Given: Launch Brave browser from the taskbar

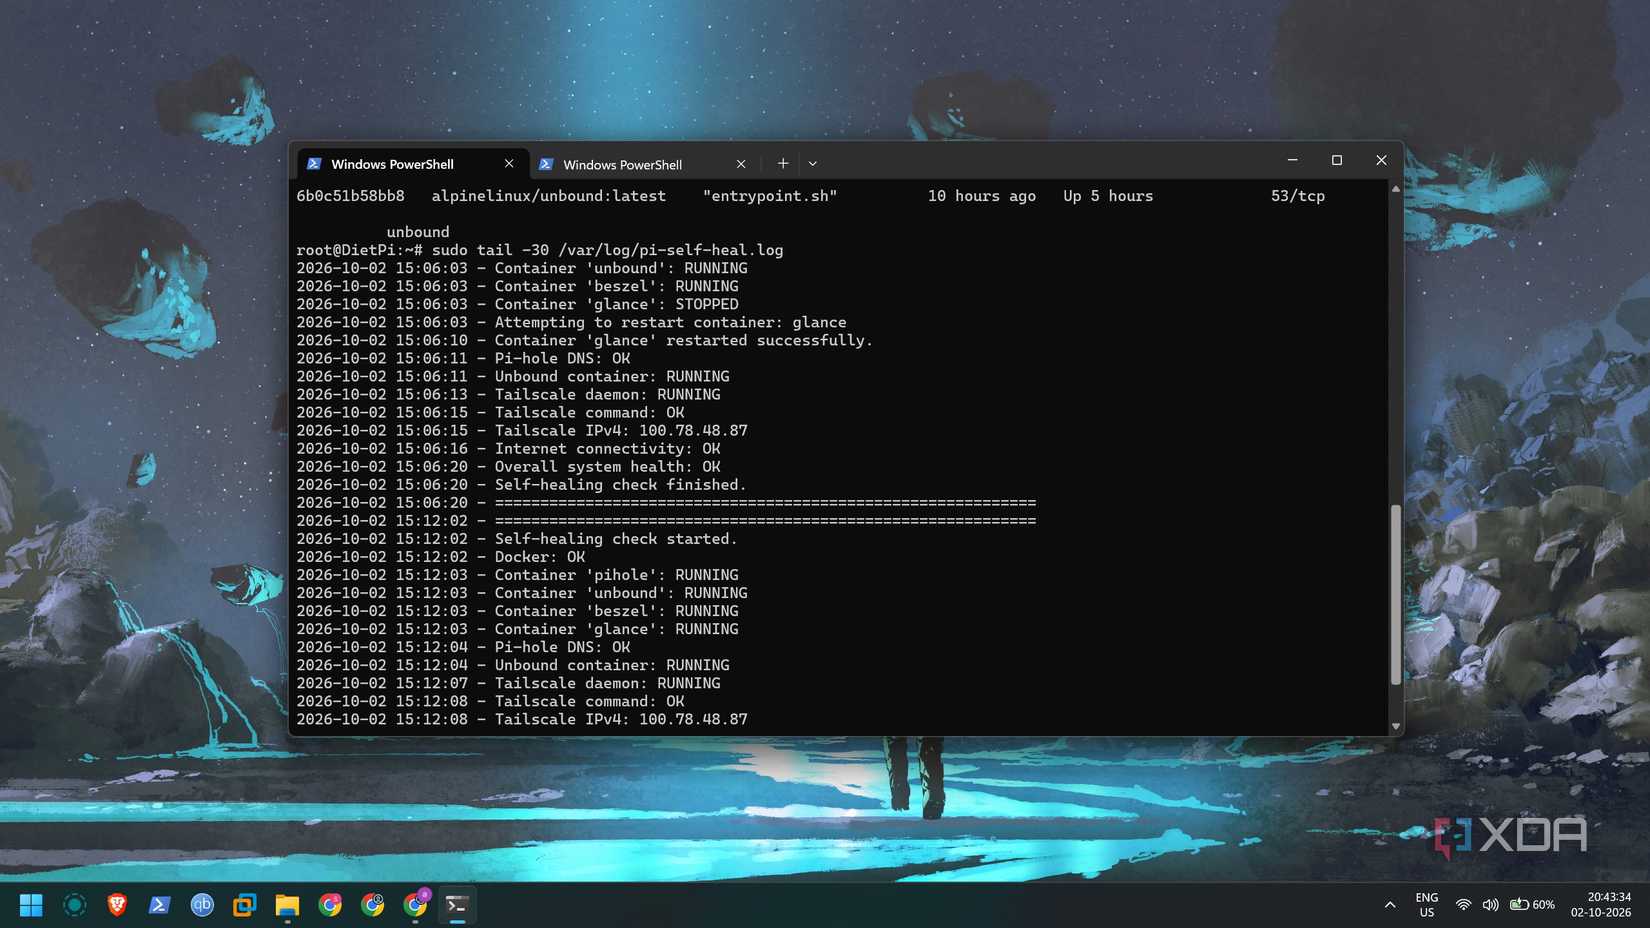Looking at the screenshot, I should 117,905.
